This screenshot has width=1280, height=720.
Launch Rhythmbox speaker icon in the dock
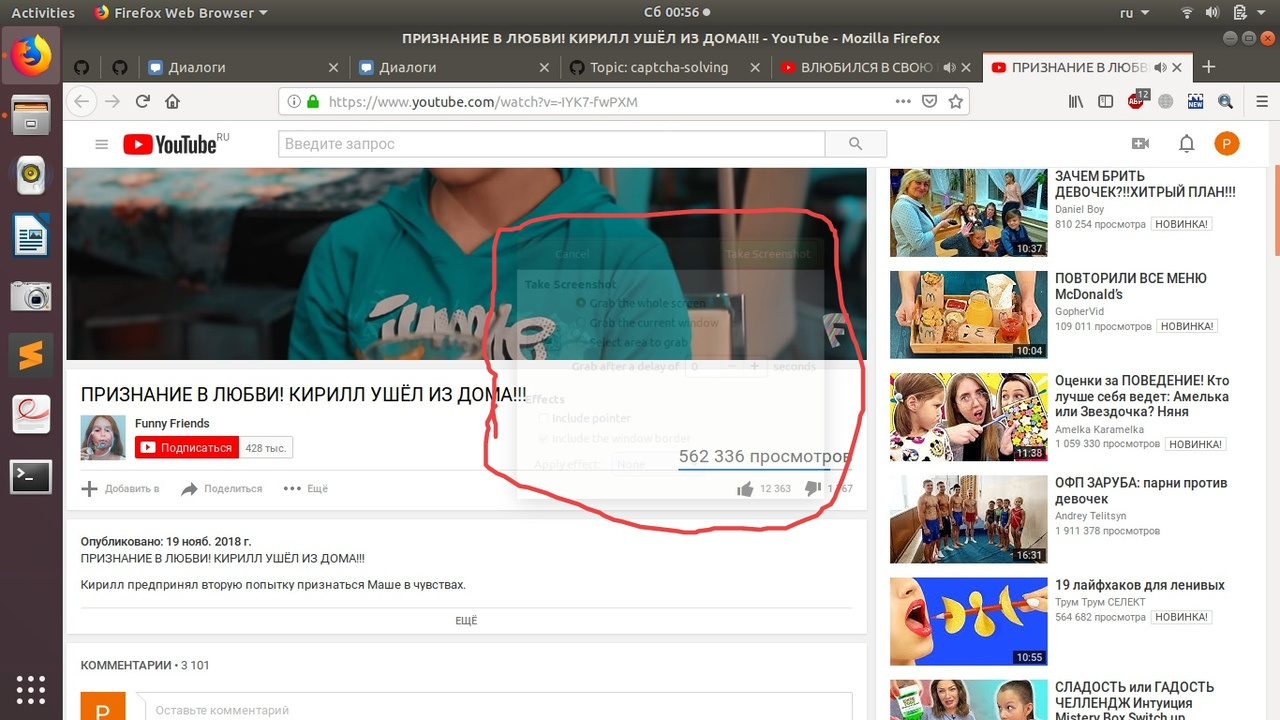tap(31, 176)
